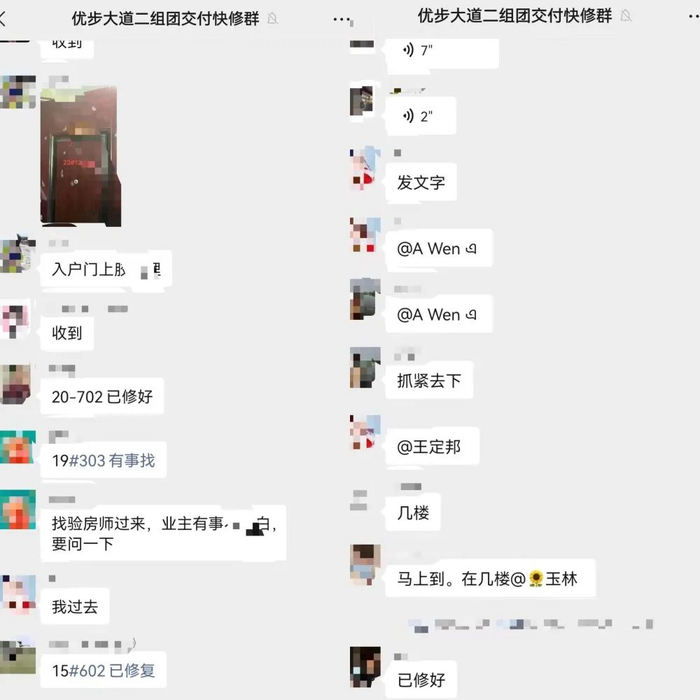Tap the '20-702 已修好' message bubble

point(102,396)
